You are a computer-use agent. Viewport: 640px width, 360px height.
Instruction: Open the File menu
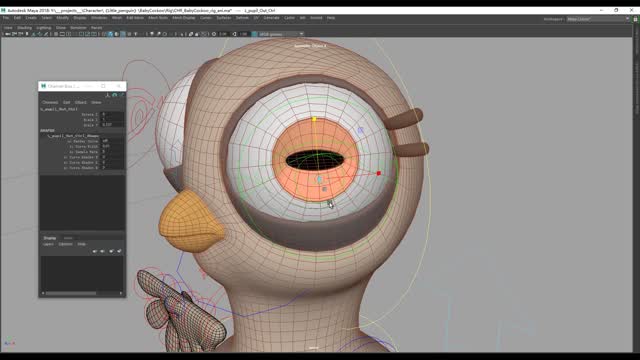(x=6, y=18)
